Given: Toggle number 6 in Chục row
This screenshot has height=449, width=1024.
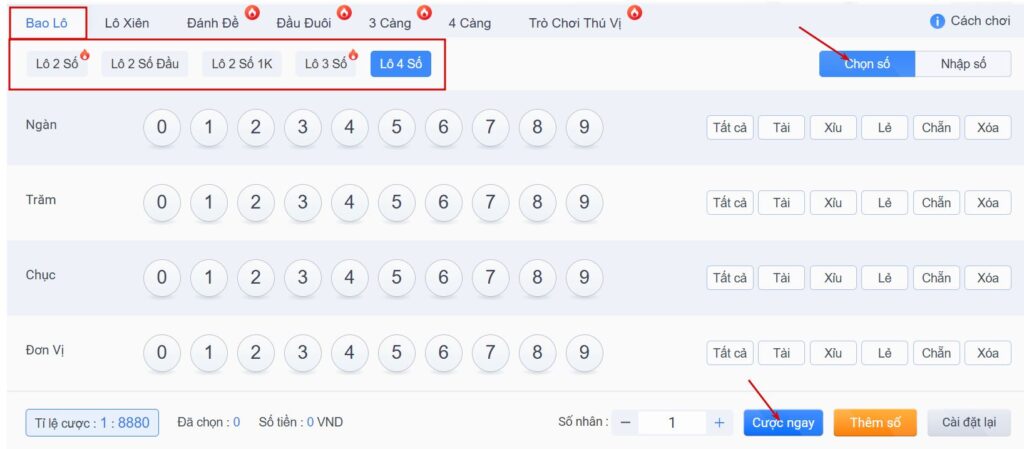Looking at the screenshot, I should pos(443,277).
